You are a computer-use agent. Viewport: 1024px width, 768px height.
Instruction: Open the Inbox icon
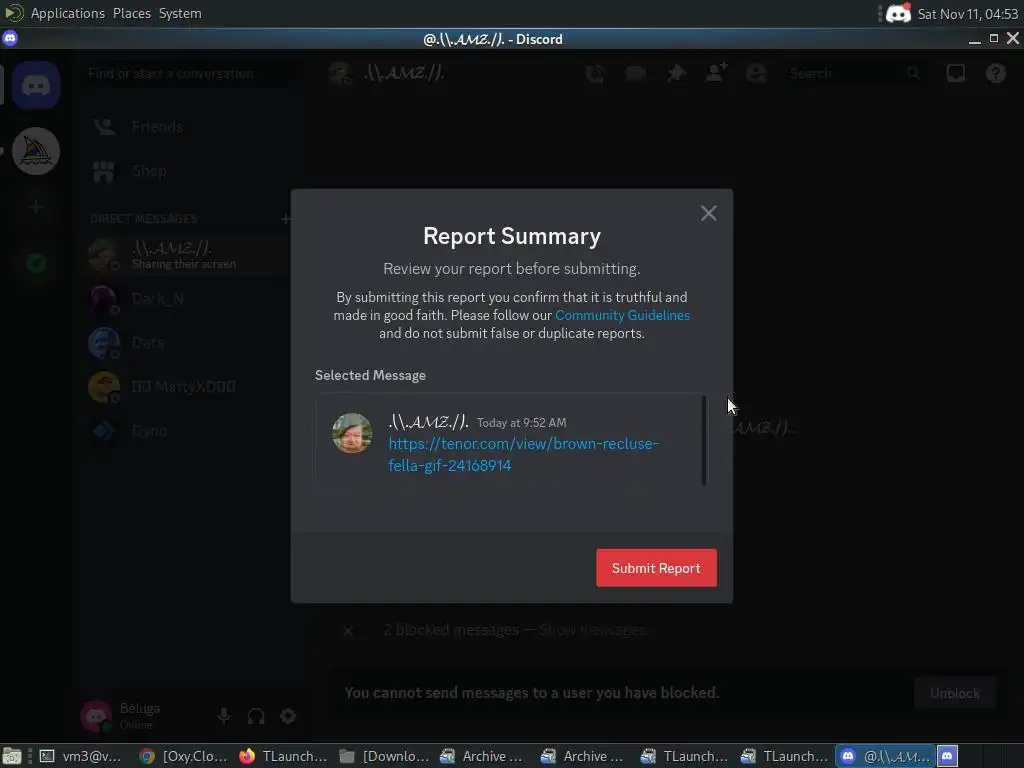click(x=955, y=73)
